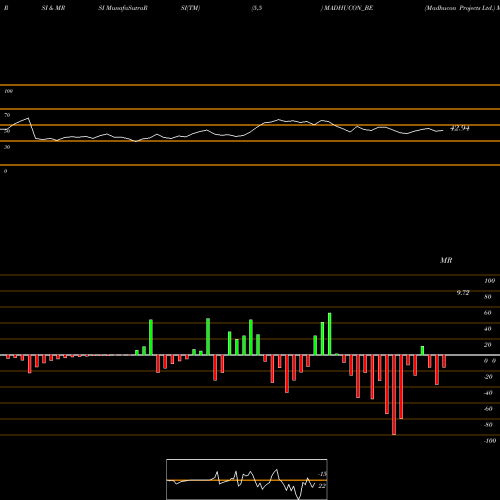Screen dimensions: 500x500
Task: Click the -20 label on MR axis
Action: pos(488,377)
